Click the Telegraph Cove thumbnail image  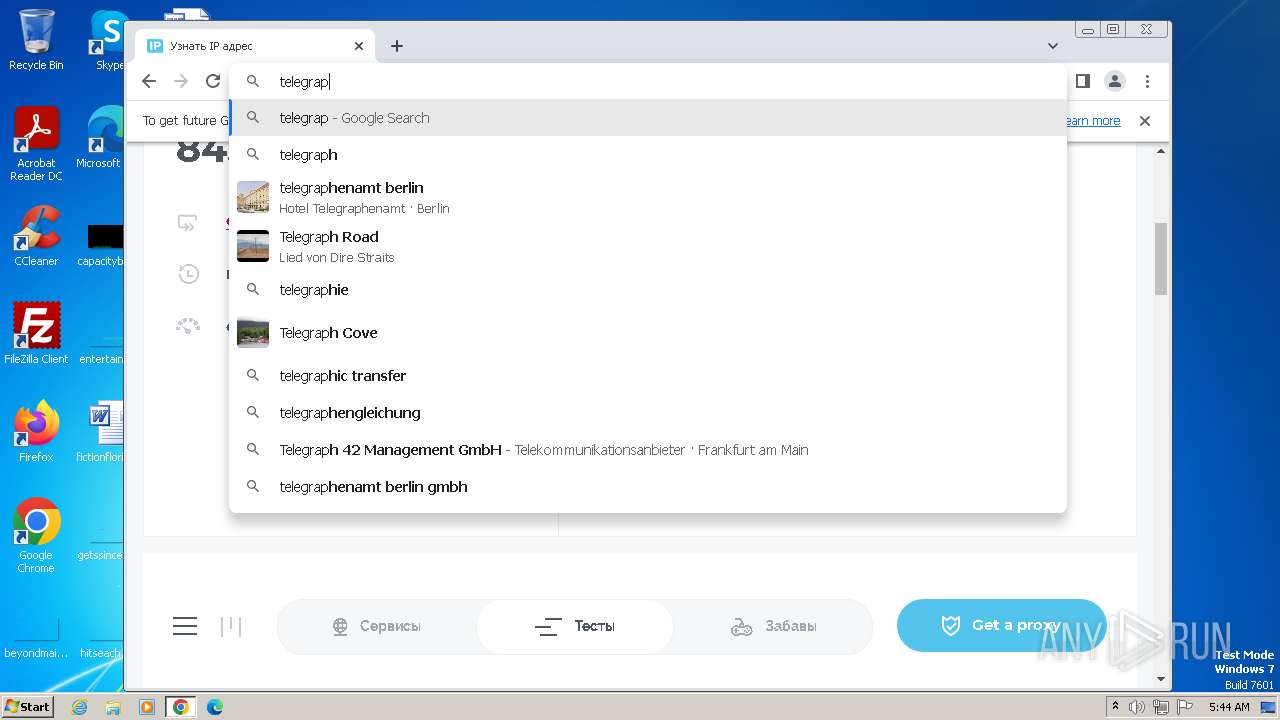coord(253,333)
